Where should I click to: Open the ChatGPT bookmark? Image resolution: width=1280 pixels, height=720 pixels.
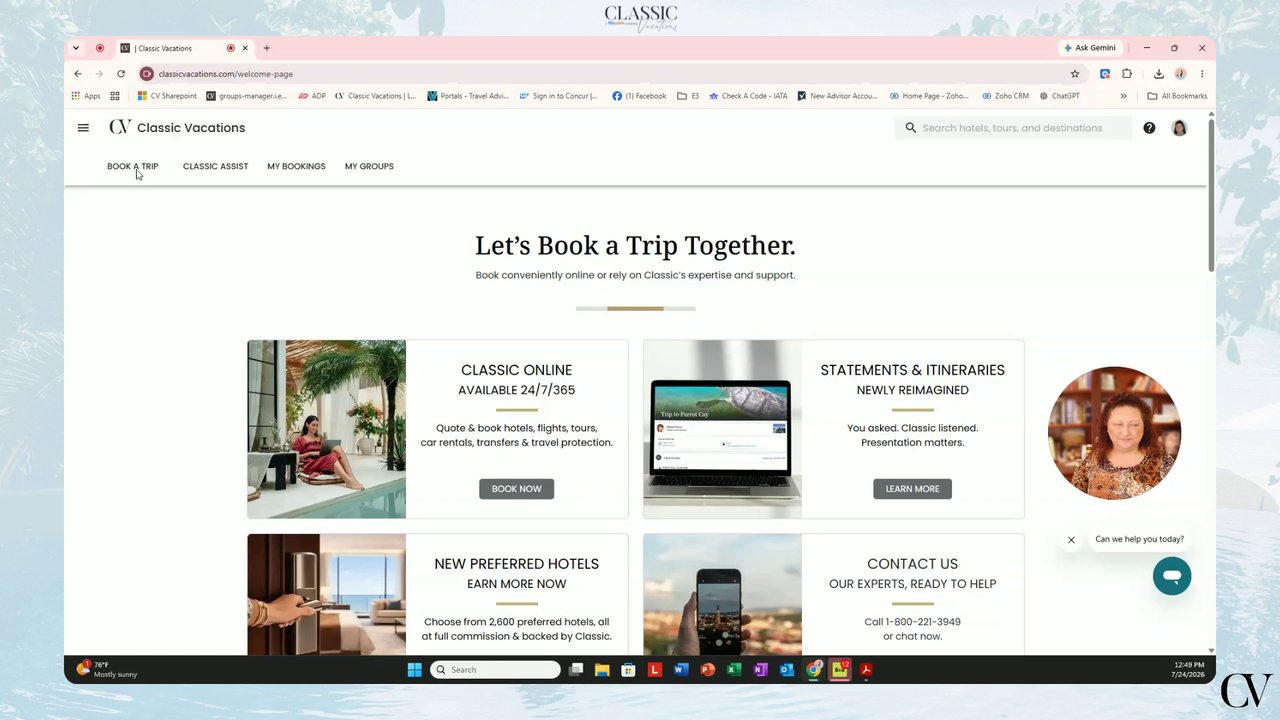(x=1060, y=96)
